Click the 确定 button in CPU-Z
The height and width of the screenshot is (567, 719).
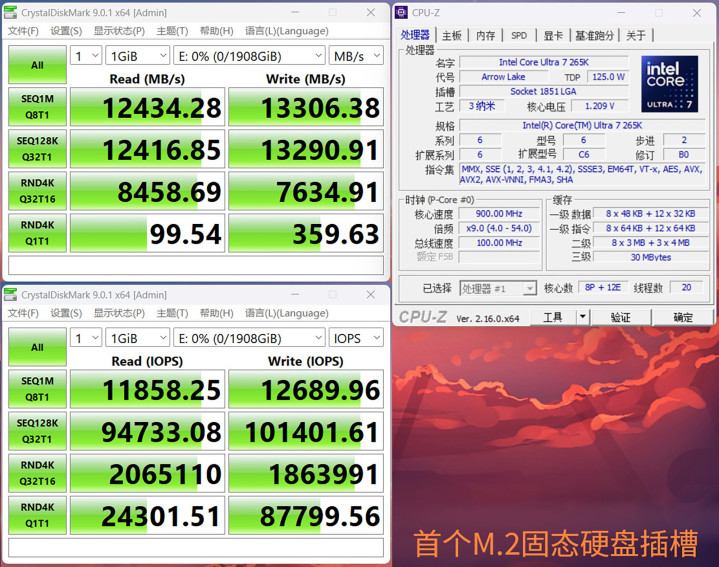pos(683,317)
